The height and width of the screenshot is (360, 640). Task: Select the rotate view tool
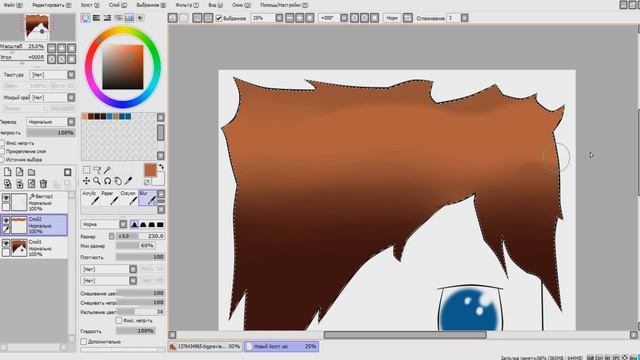pyautogui.click(x=107, y=181)
